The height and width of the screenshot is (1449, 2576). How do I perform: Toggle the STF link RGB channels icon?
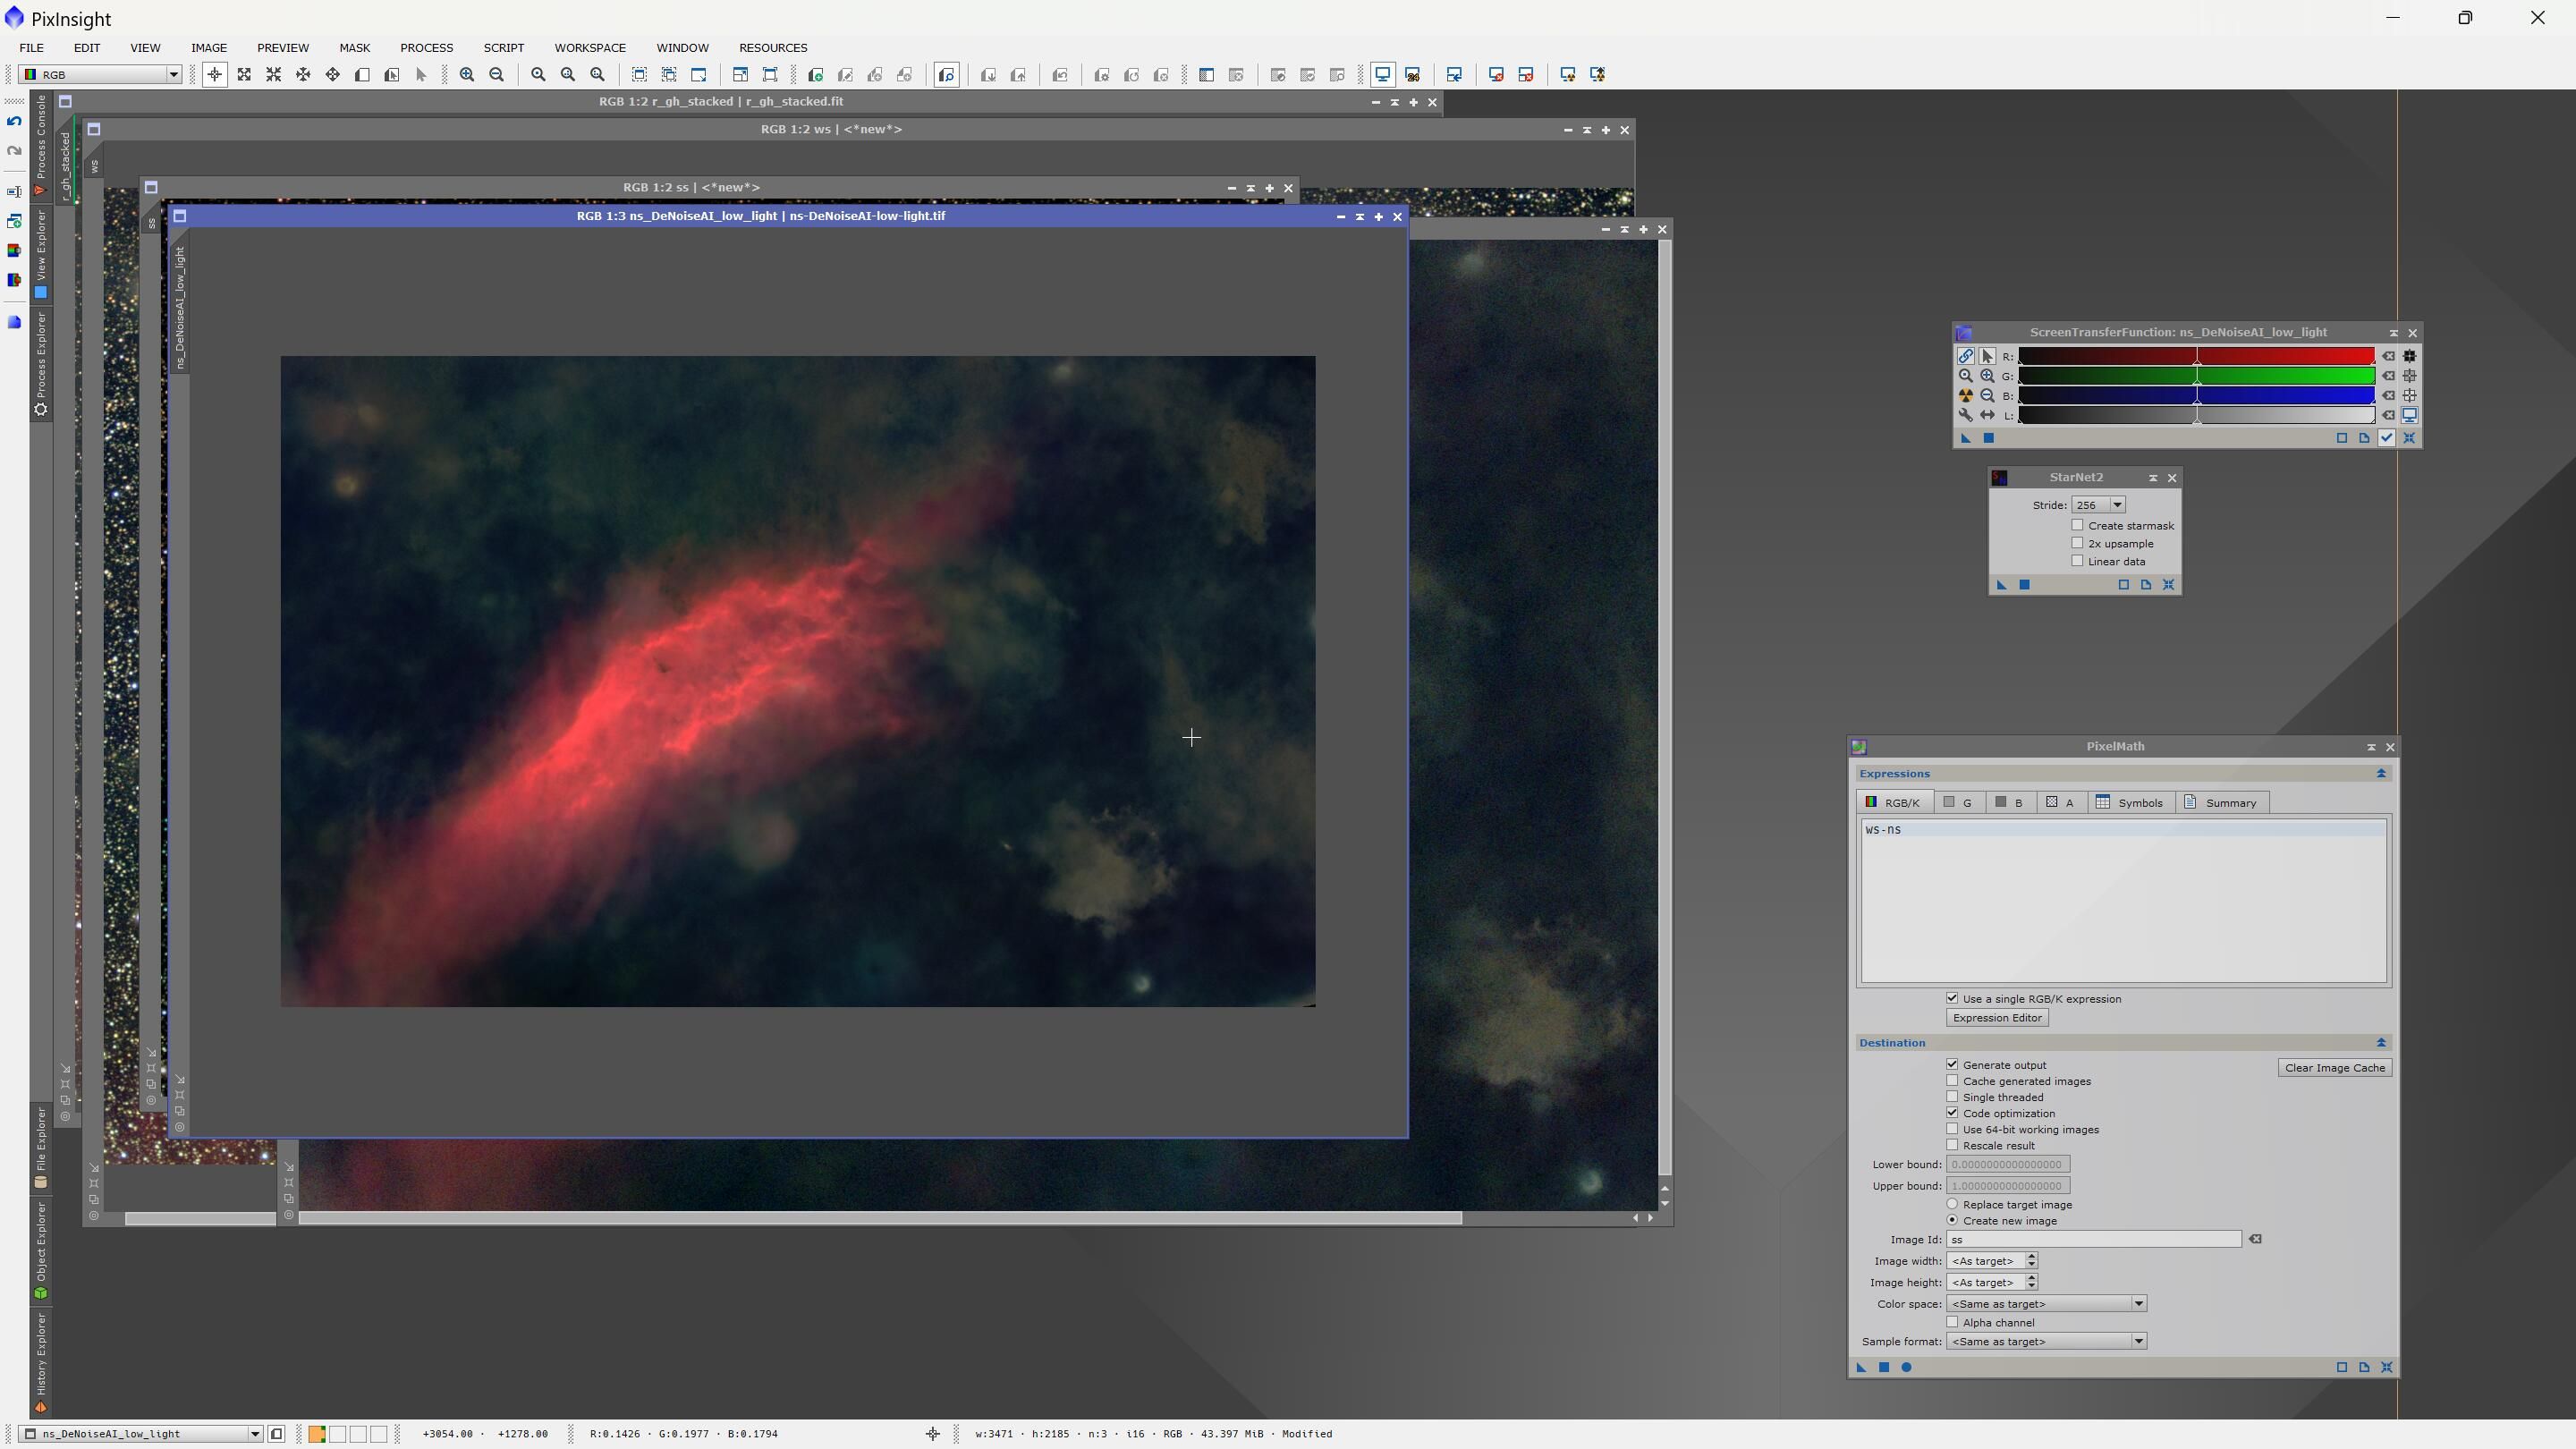[x=1965, y=356]
